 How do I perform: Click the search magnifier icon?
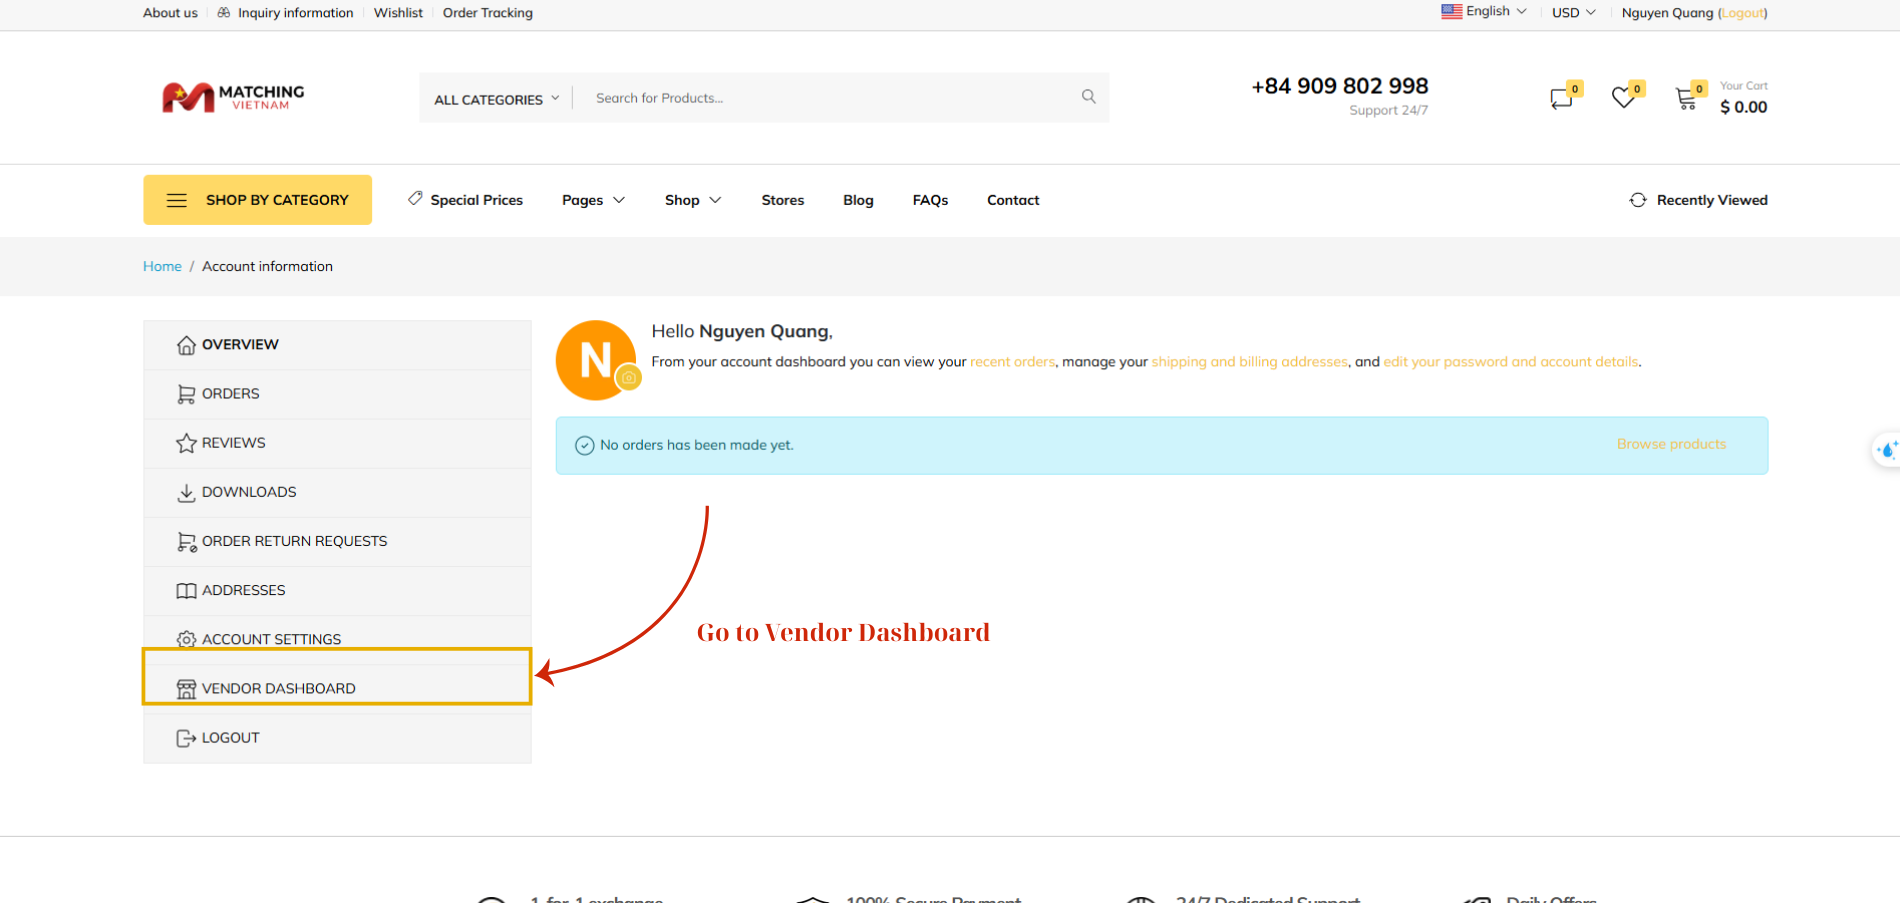click(x=1088, y=97)
